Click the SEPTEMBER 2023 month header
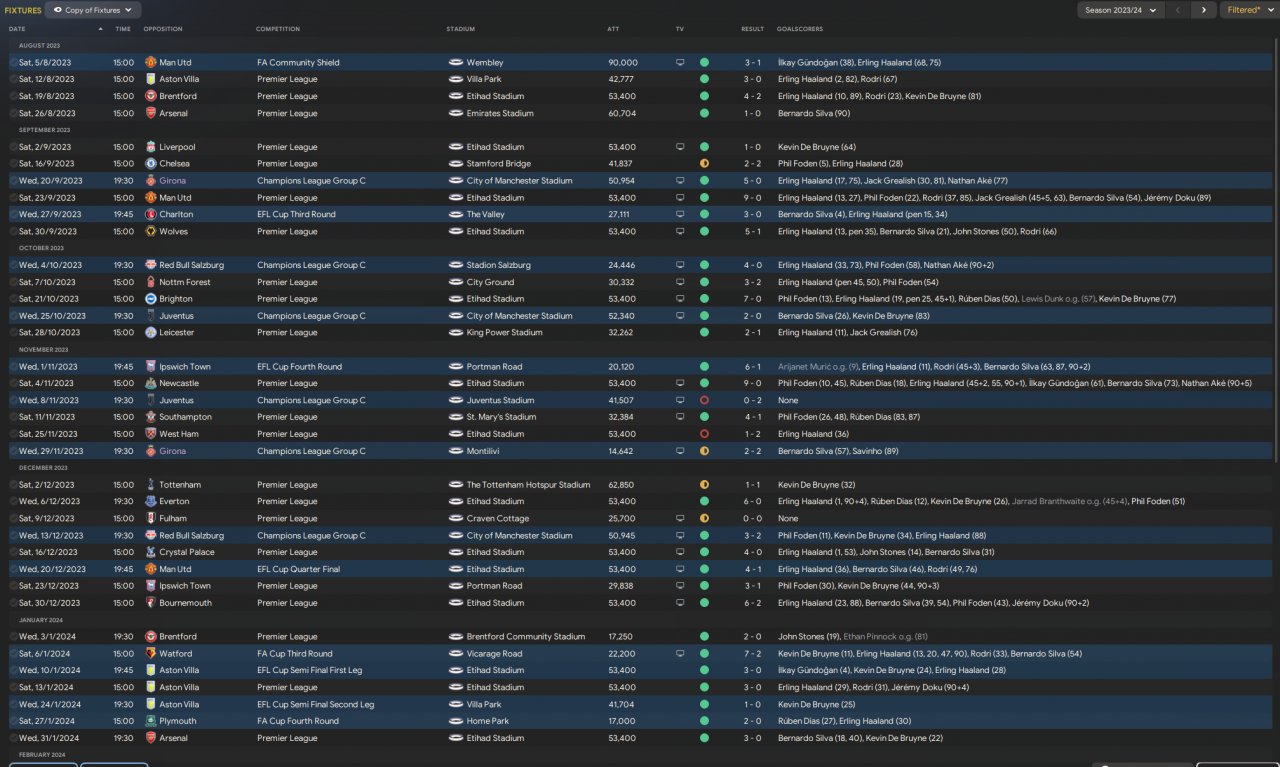 click(x=45, y=130)
